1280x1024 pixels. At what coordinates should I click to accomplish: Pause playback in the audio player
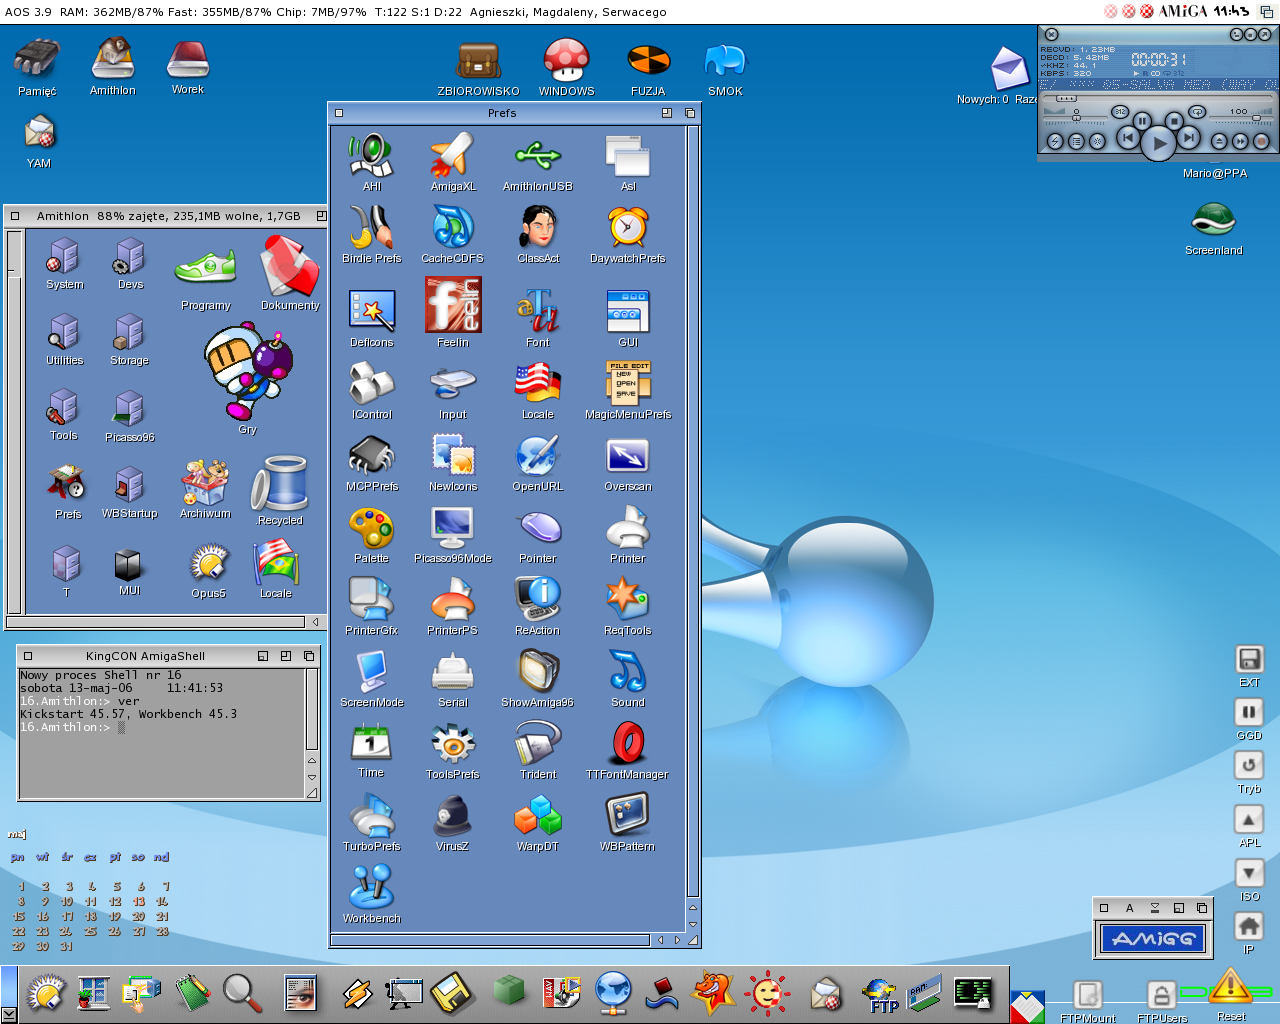click(1142, 121)
